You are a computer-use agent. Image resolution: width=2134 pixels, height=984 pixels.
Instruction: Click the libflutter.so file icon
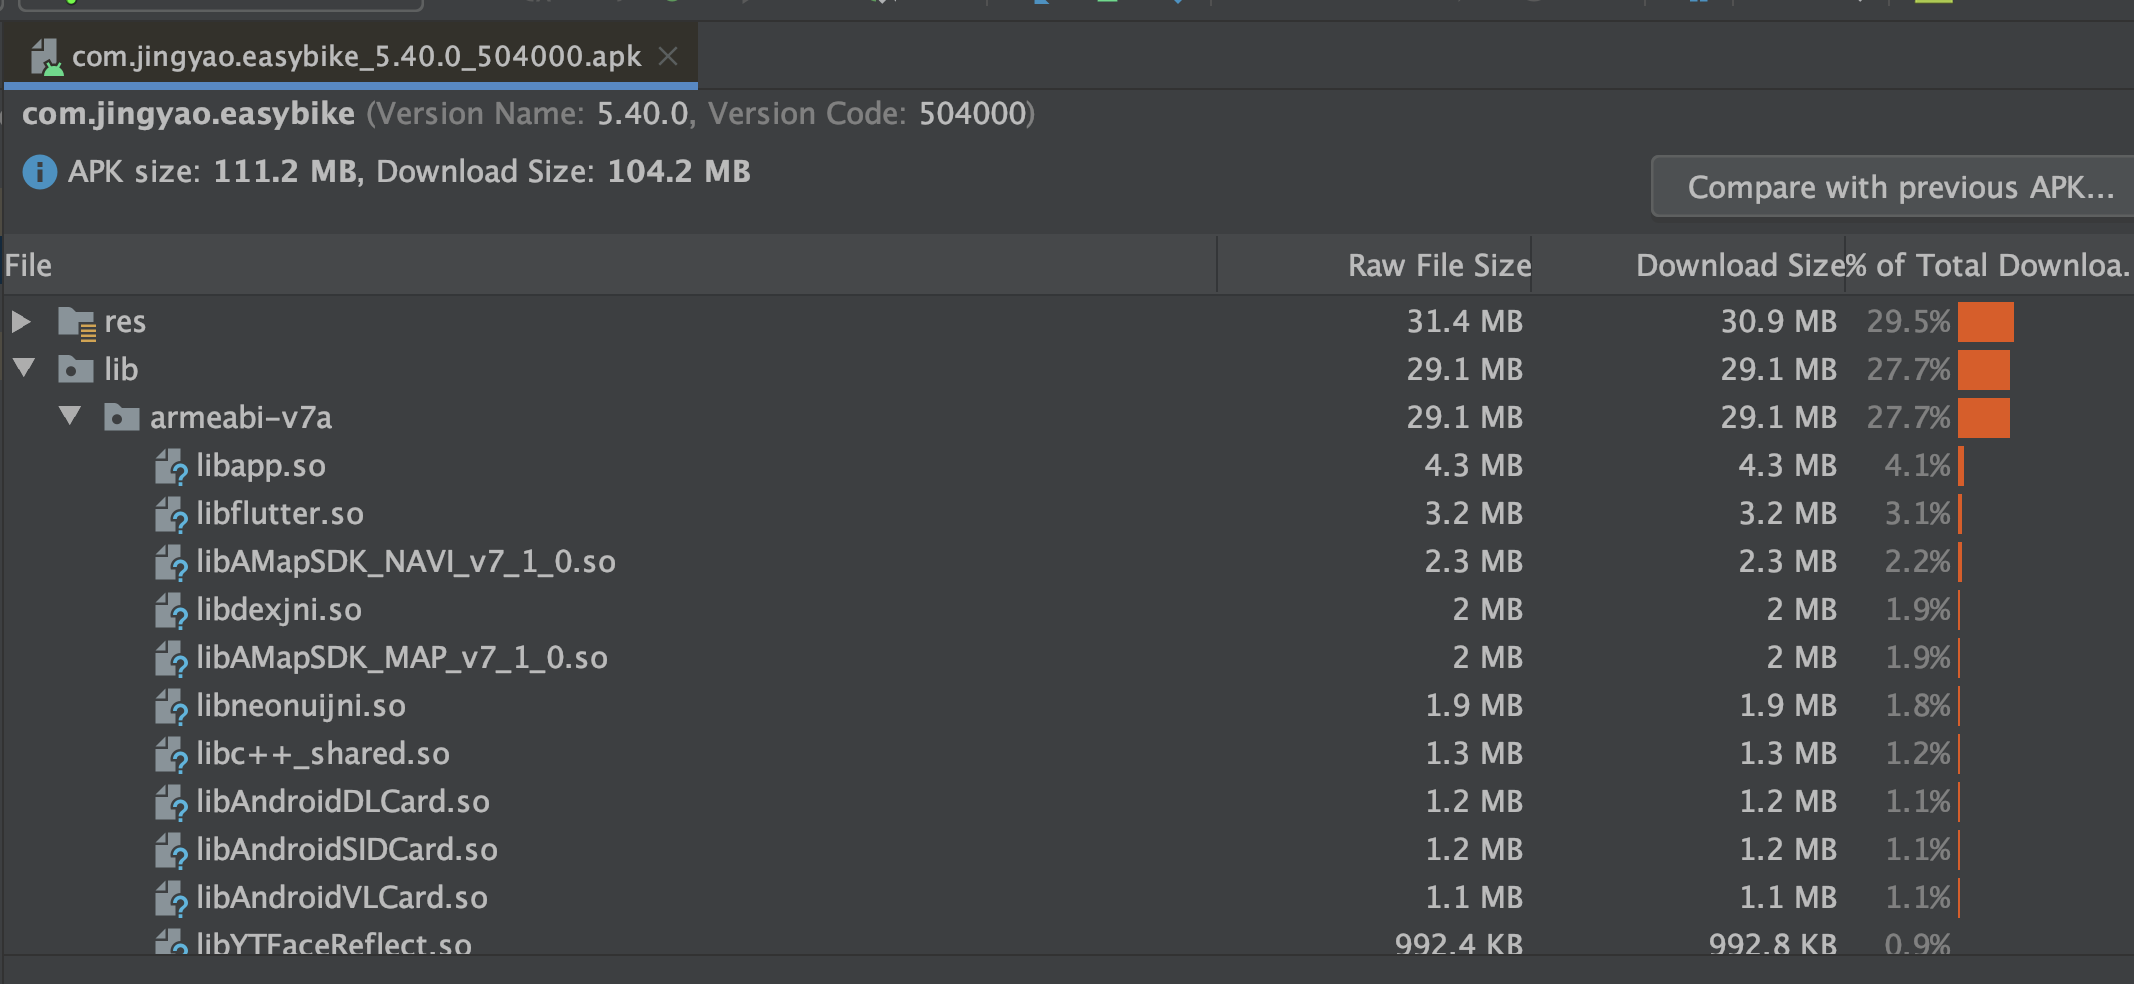(171, 514)
